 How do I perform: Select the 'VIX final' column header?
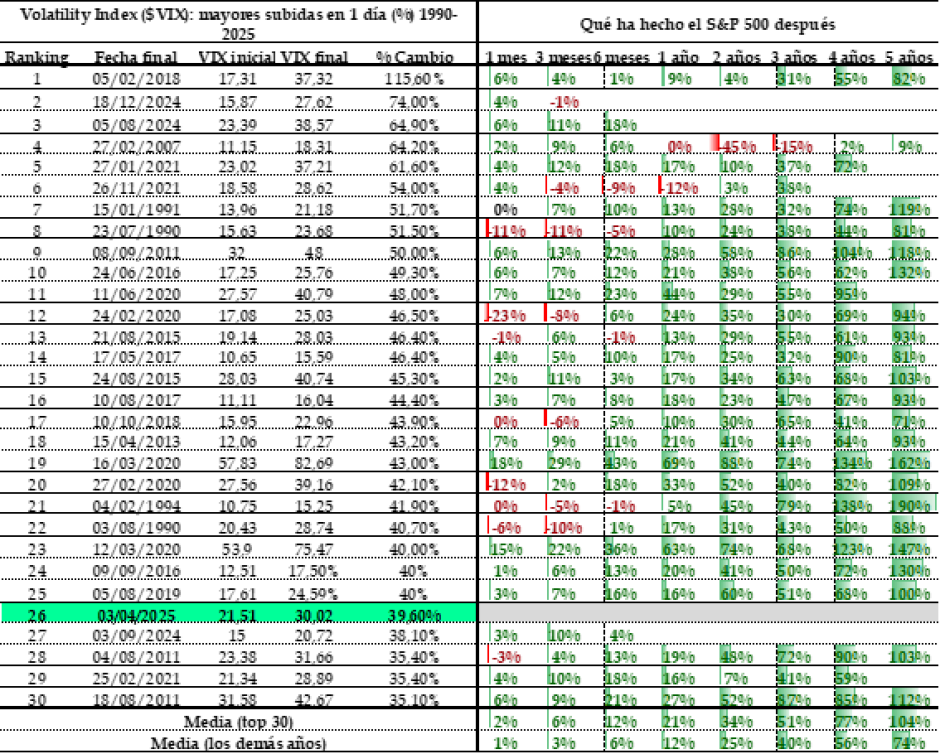click(314, 58)
